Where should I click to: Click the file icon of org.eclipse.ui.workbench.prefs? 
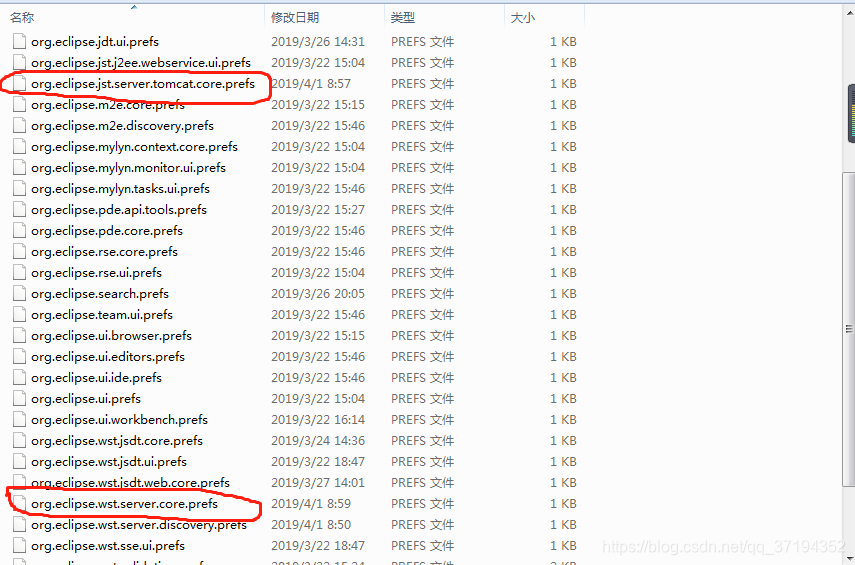click(x=19, y=420)
